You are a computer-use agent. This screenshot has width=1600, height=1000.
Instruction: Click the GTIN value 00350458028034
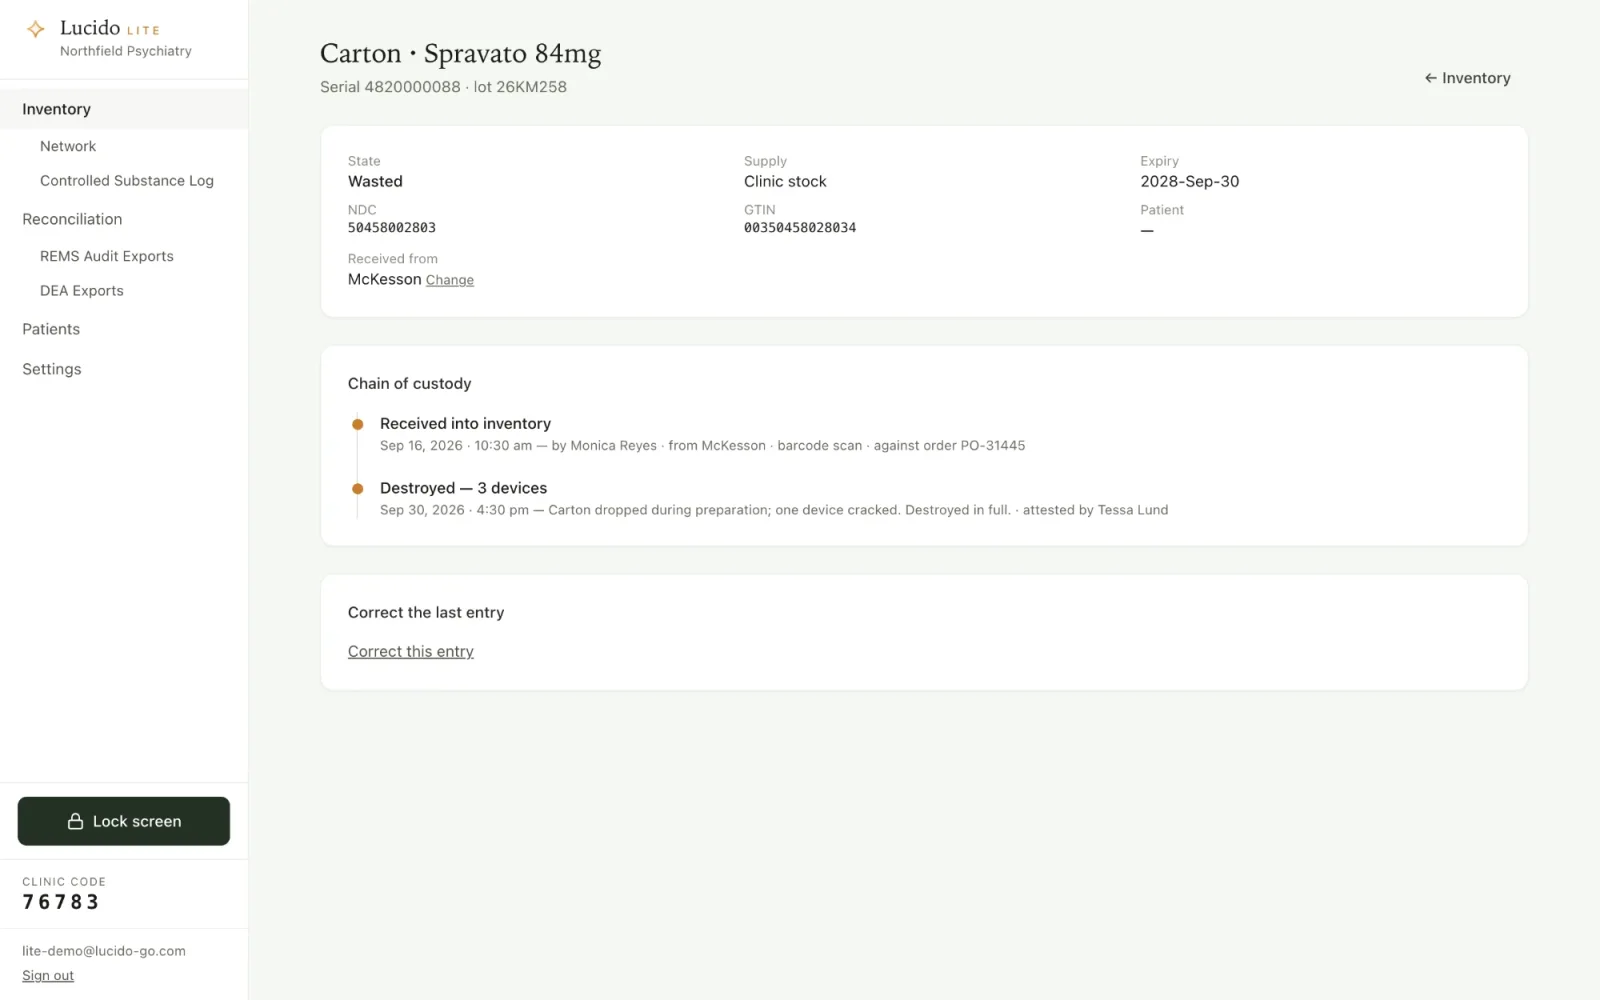800,228
